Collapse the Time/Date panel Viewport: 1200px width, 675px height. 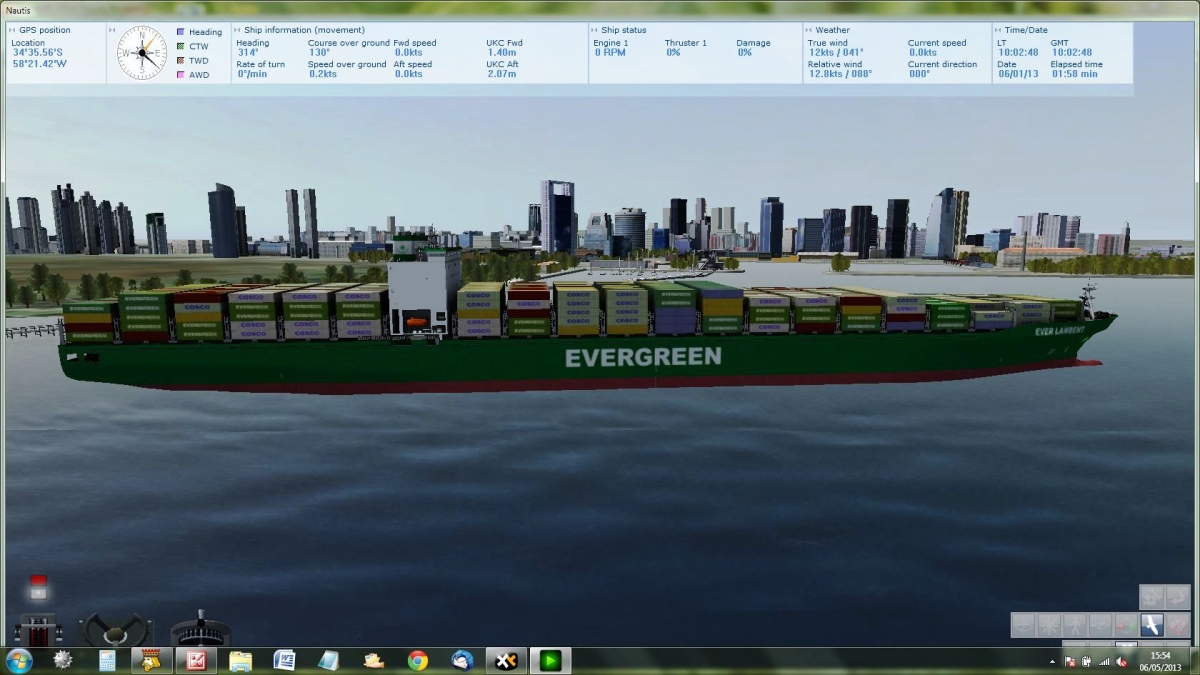[x=999, y=30]
